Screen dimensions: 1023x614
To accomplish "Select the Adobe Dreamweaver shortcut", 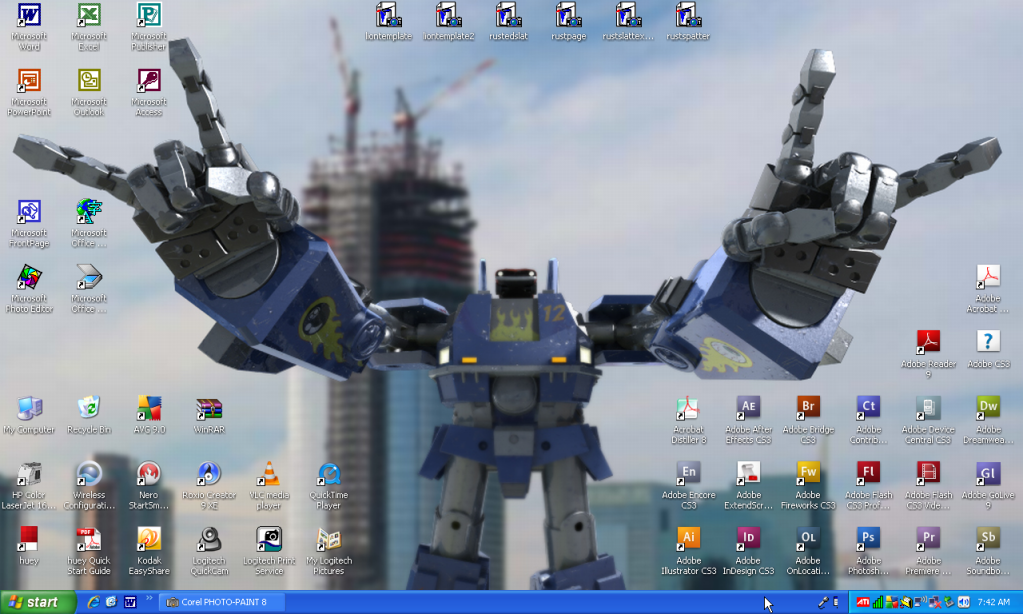I will 988,408.
